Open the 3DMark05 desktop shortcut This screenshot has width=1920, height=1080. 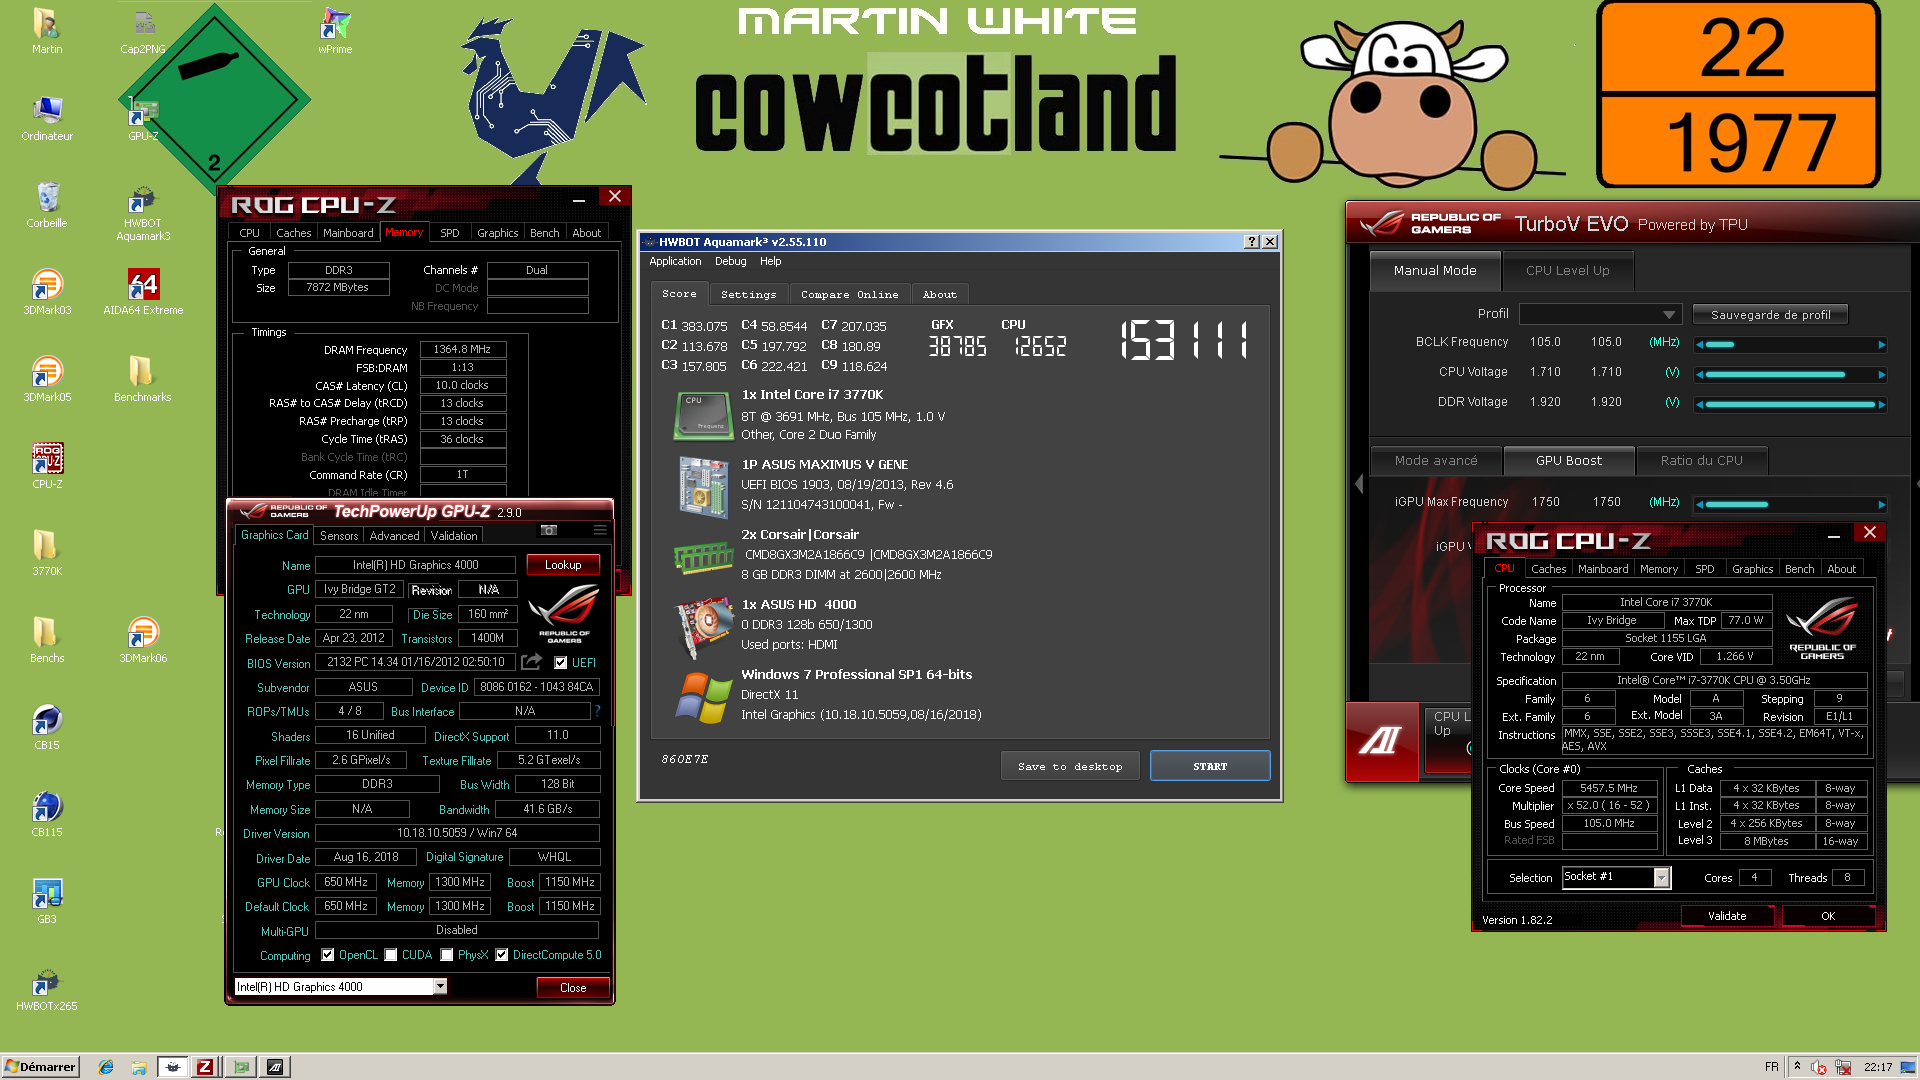(x=47, y=379)
